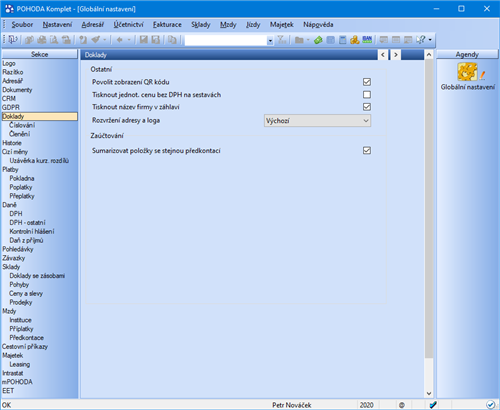Open the folder icon dropdown arrow
This screenshot has height=410, width=500.
click(308, 40)
